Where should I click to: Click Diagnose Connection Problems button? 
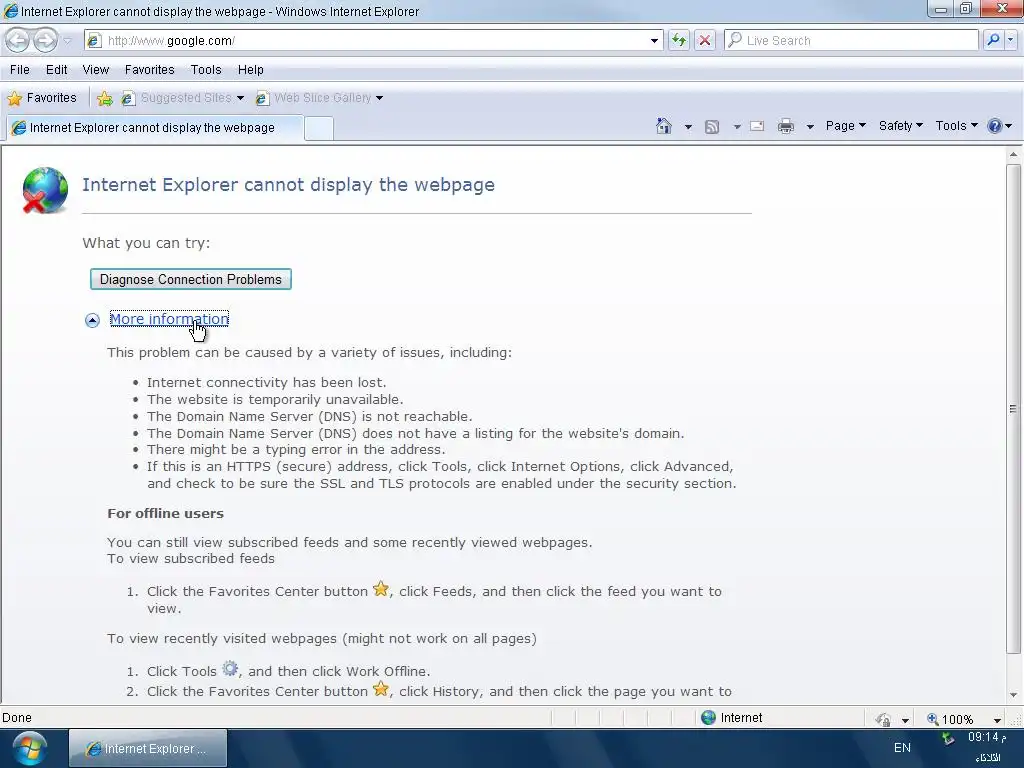191,280
